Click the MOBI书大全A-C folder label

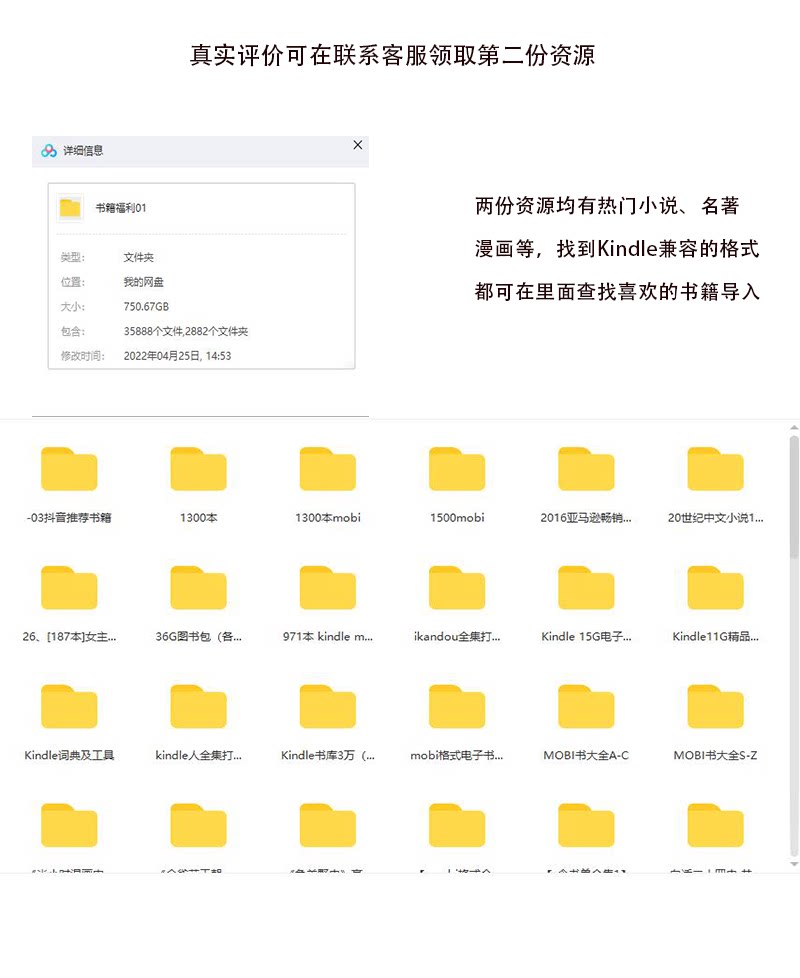[x=586, y=755]
